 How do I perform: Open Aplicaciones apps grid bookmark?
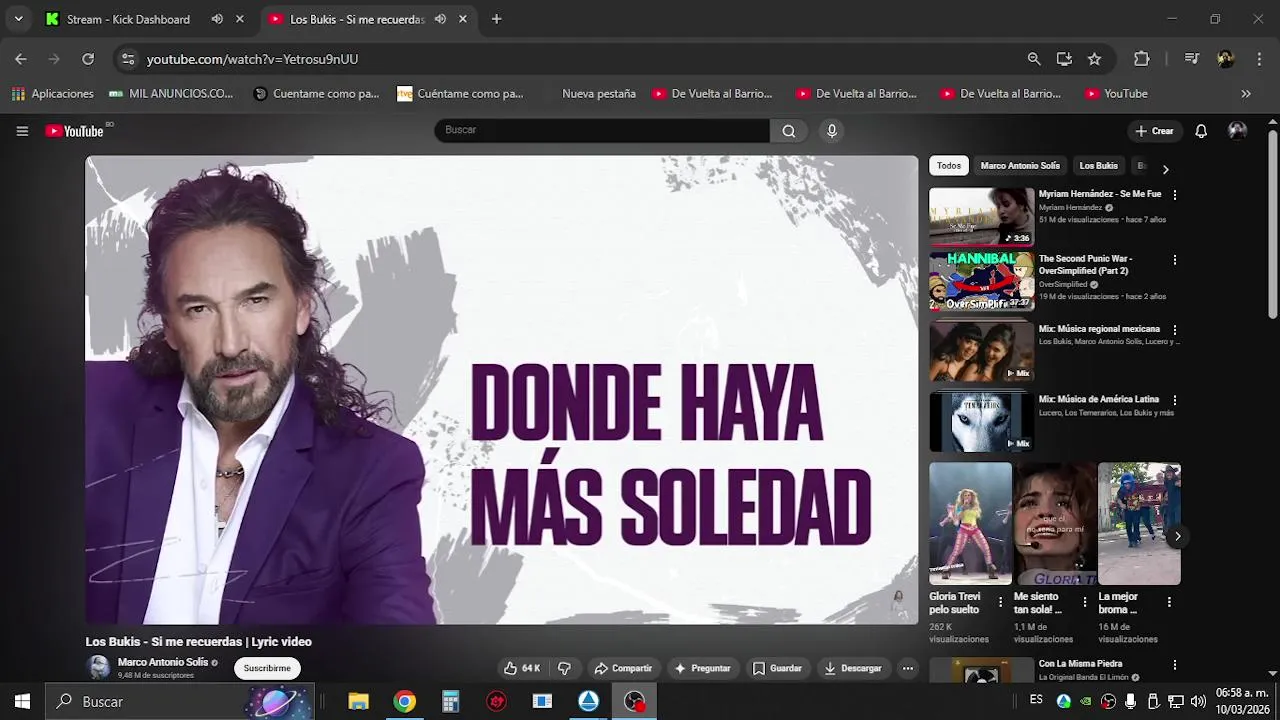tap(53, 94)
